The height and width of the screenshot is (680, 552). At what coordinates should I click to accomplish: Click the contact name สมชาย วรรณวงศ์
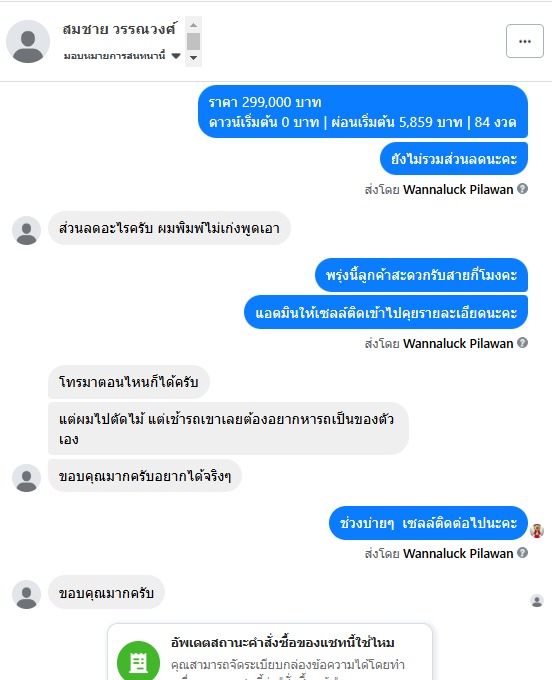click(x=119, y=29)
